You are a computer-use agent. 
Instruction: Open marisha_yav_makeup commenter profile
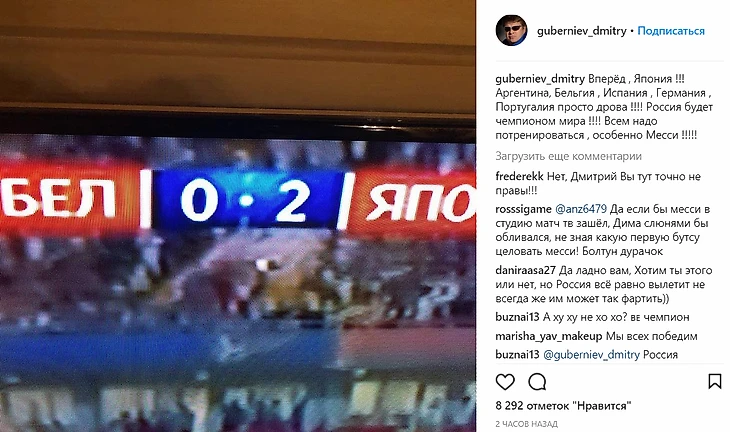pyautogui.click(x=548, y=336)
